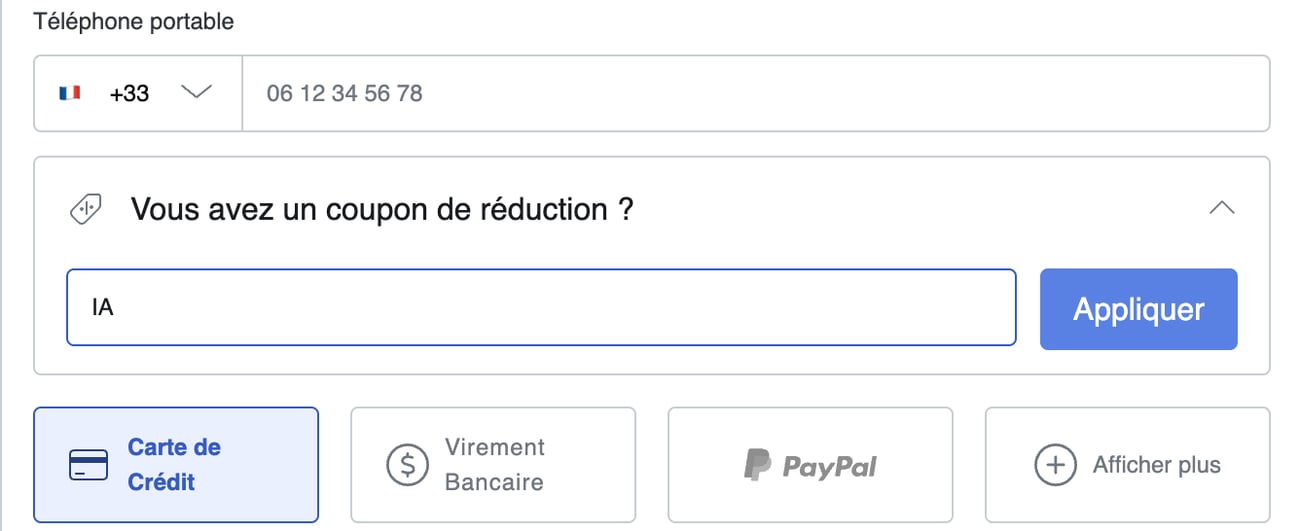The image size is (1300, 531).
Task: Click the coupon tag icon
Action: [x=83, y=210]
